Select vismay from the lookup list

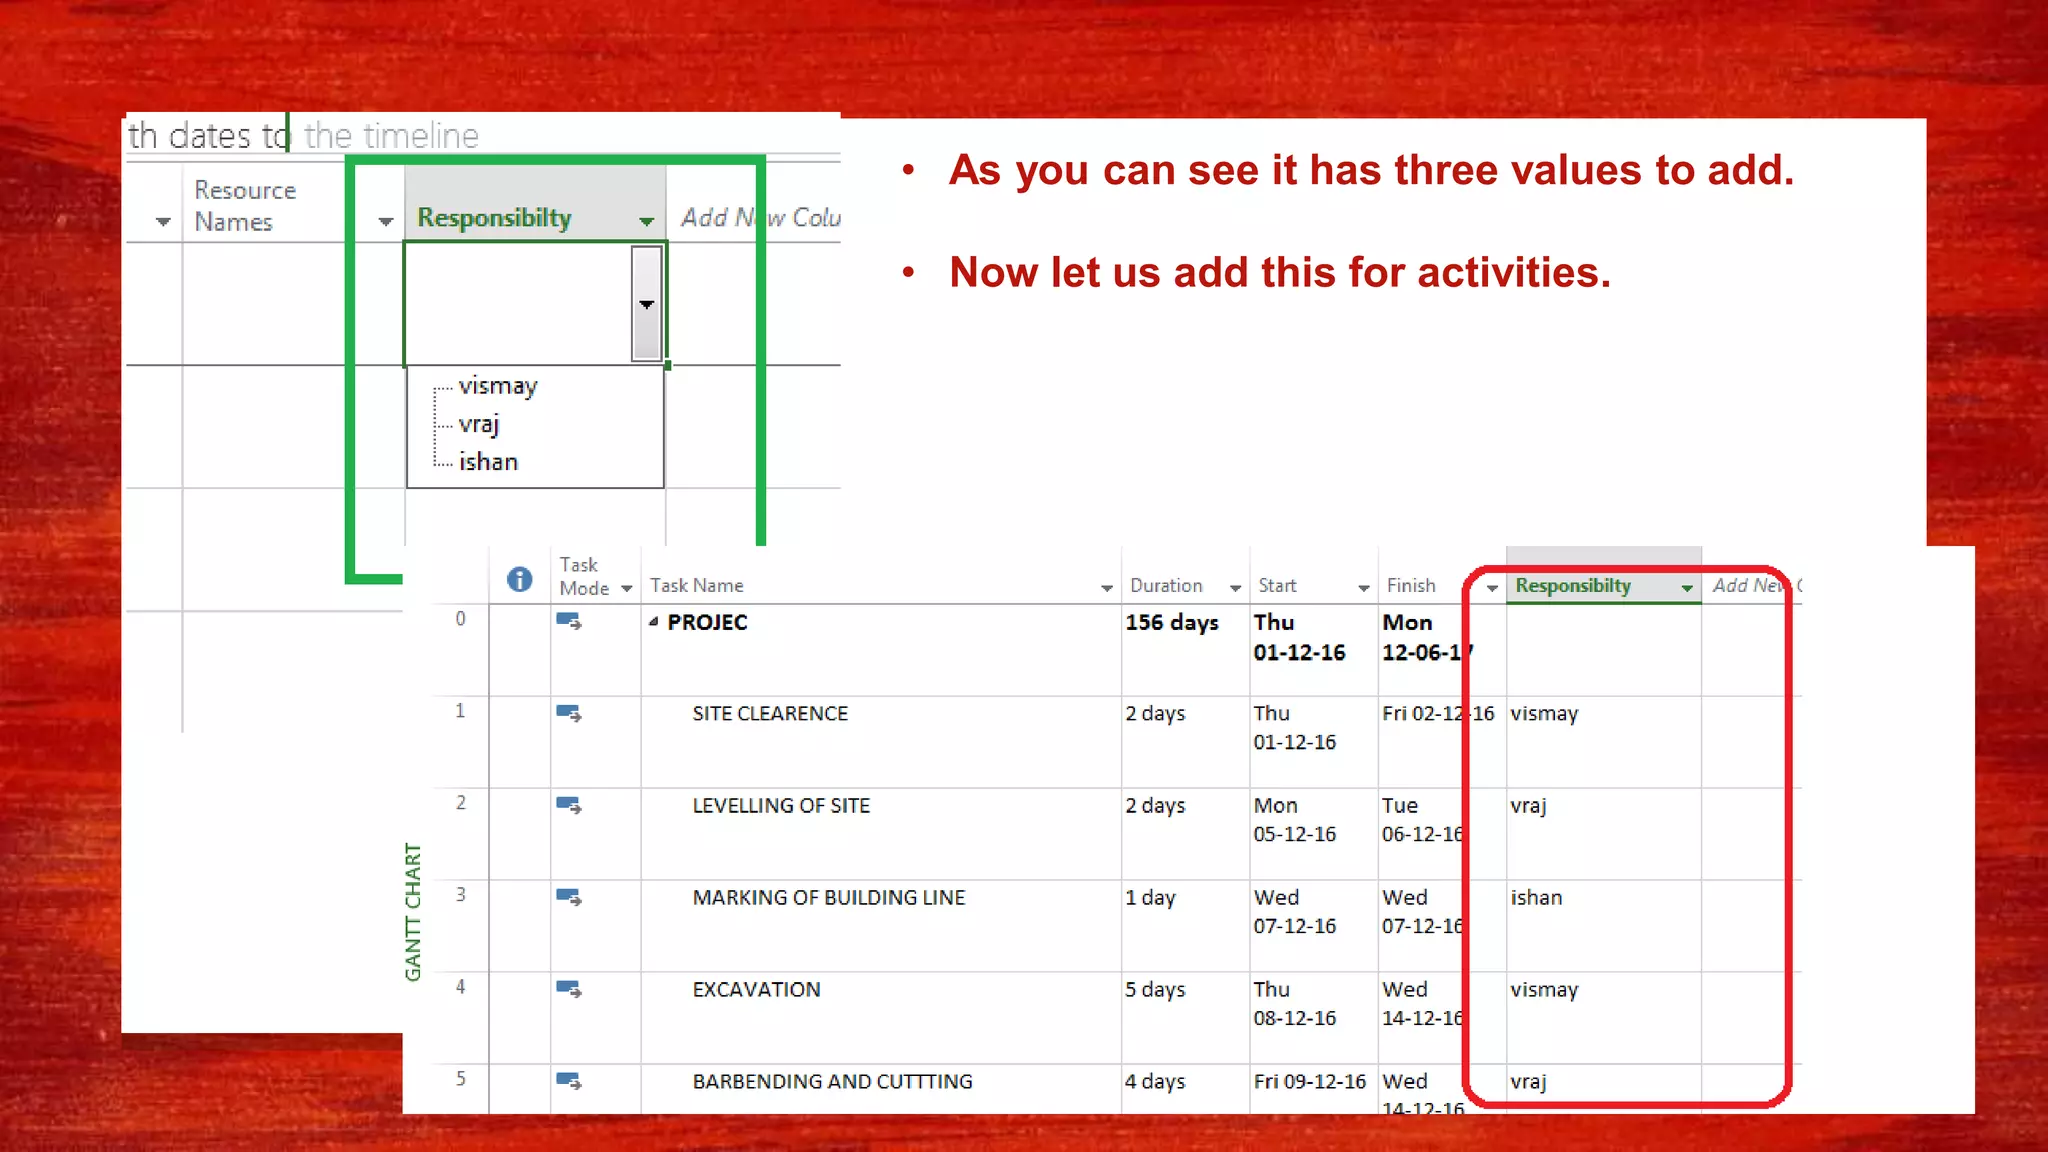point(498,386)
